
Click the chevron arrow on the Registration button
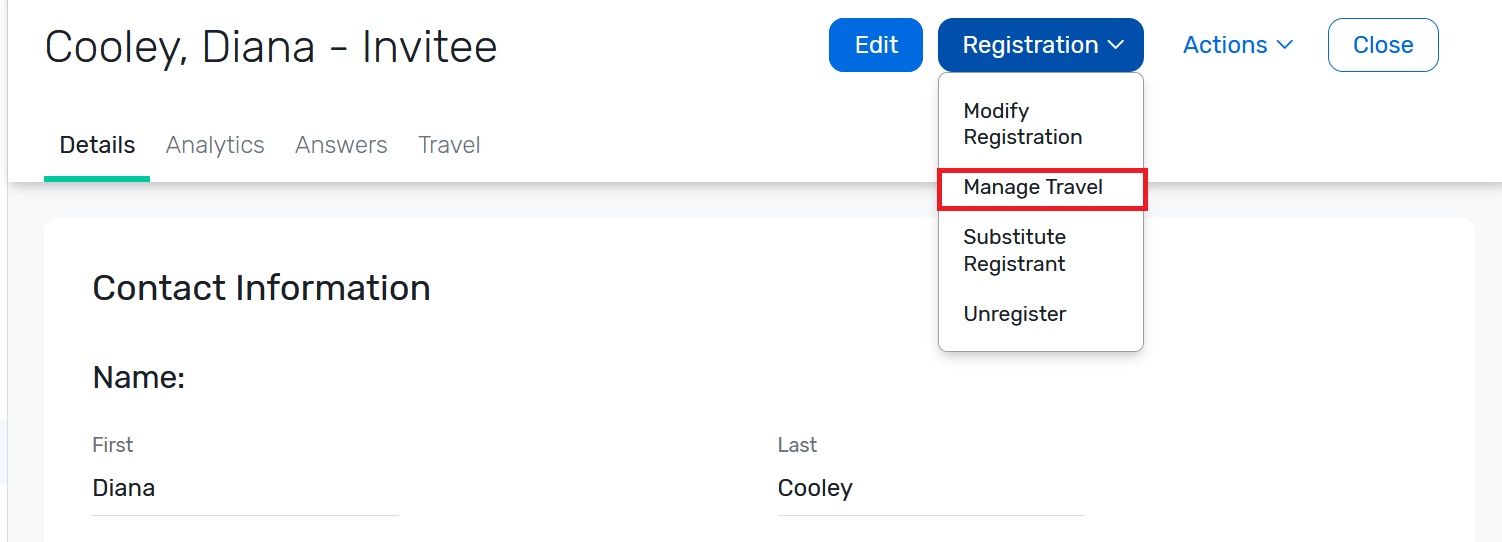click(x=1117, y=45)
